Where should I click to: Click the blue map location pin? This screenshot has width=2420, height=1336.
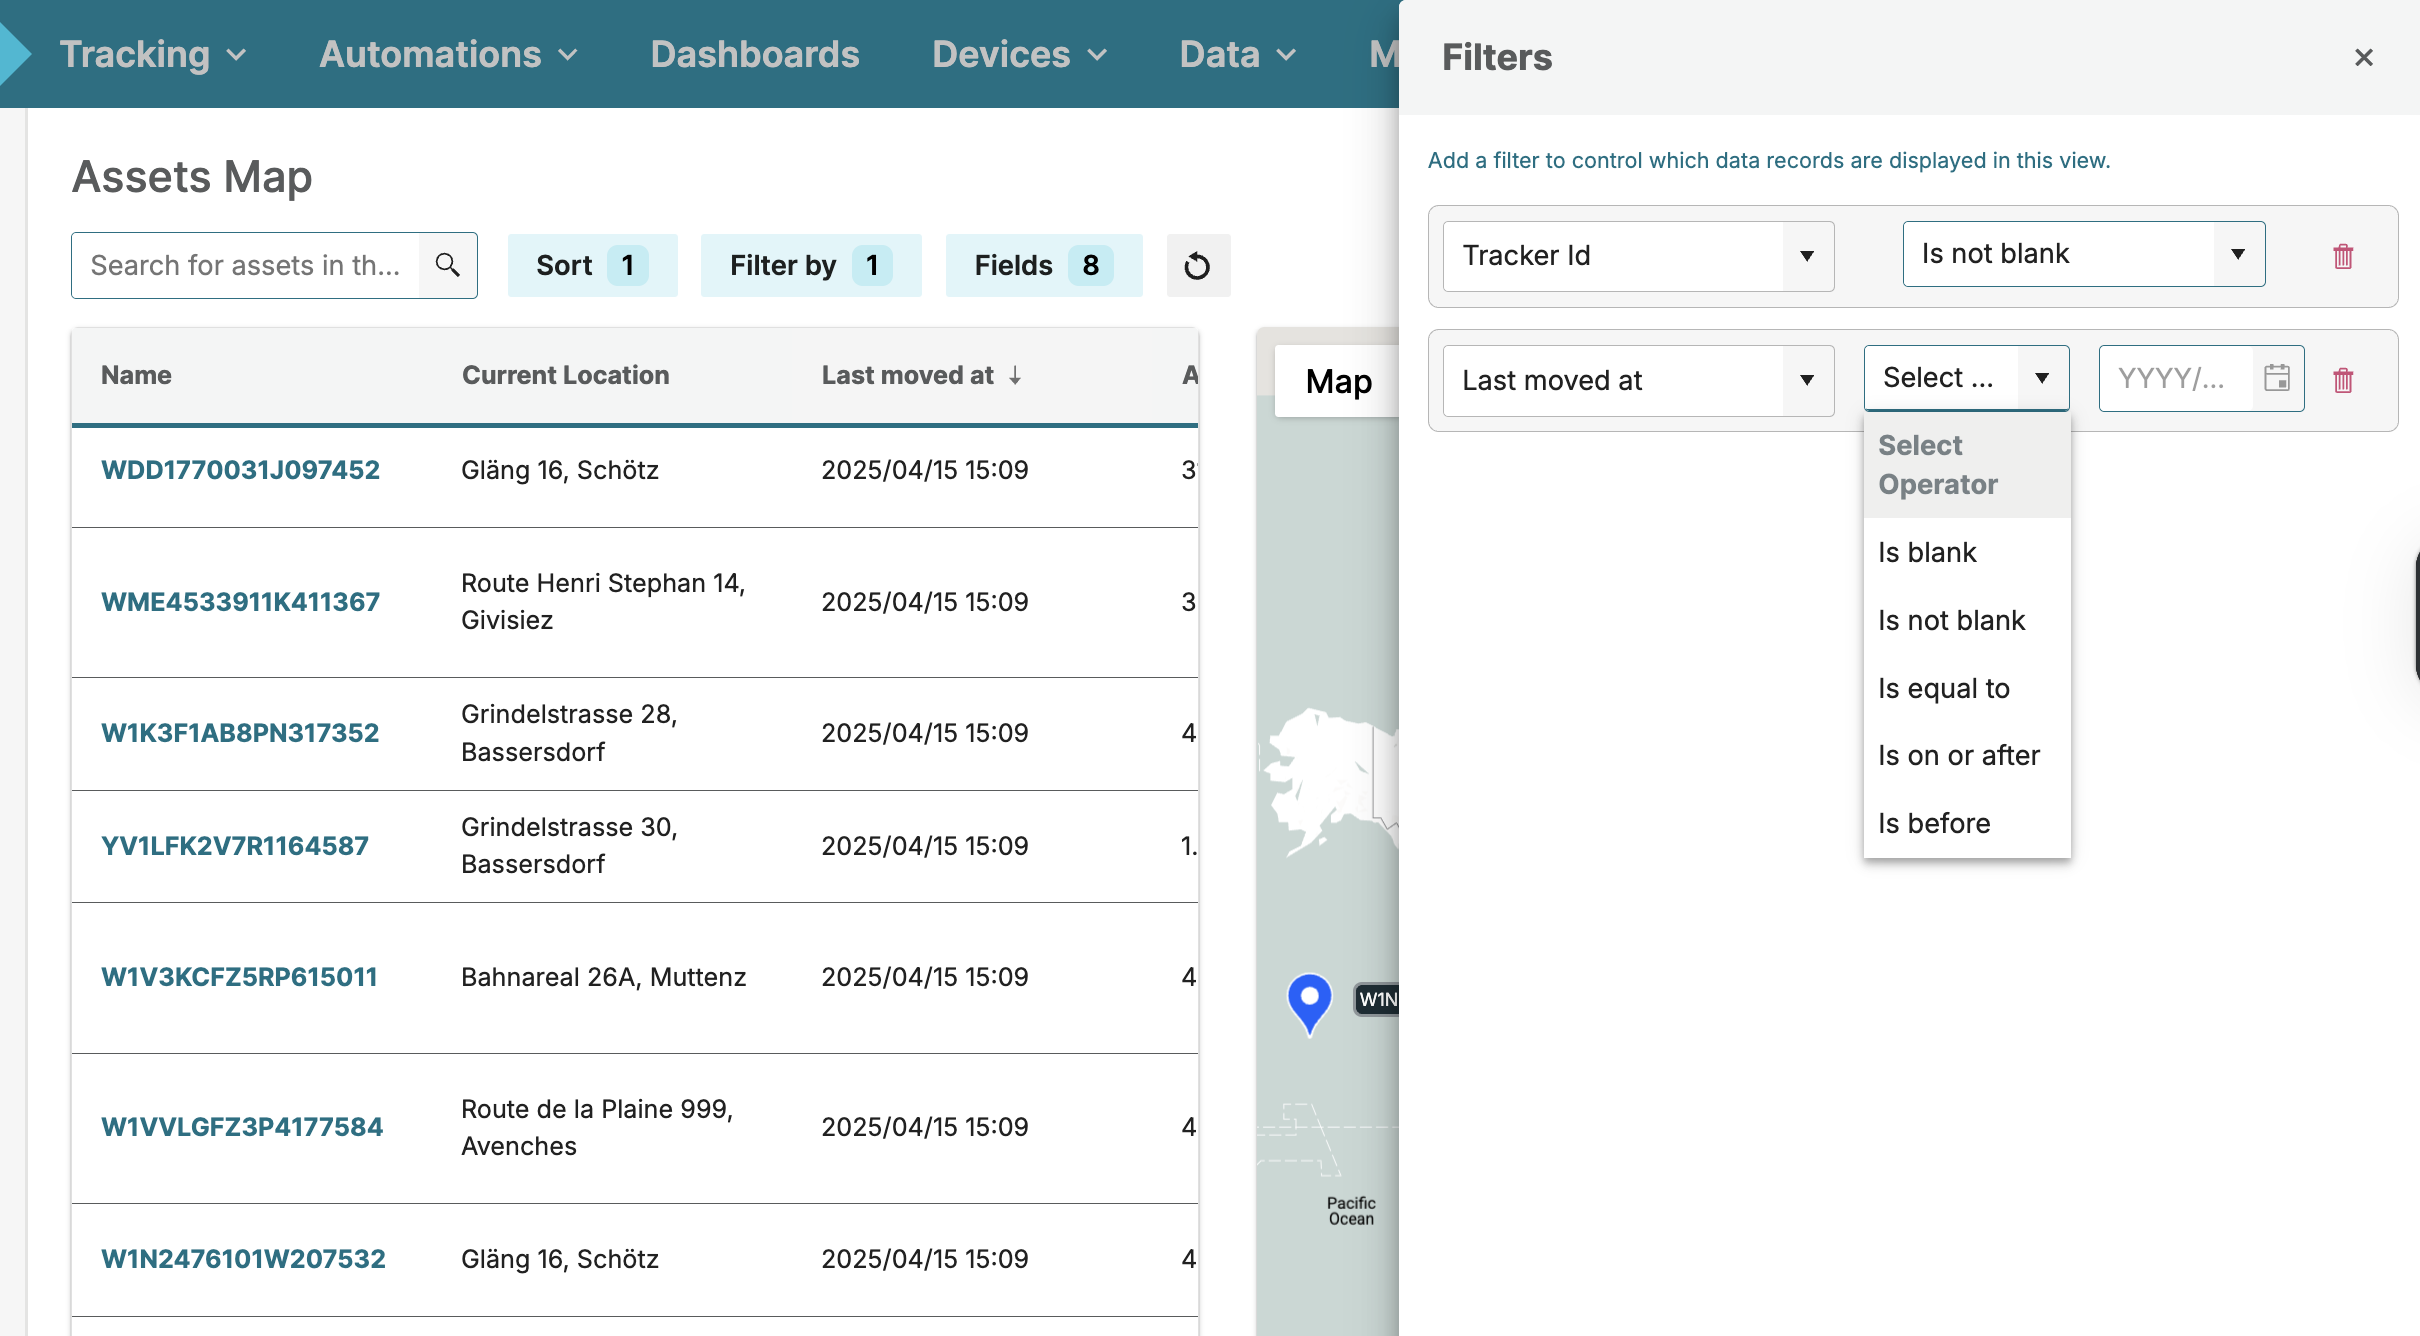coord(1309,1000)
